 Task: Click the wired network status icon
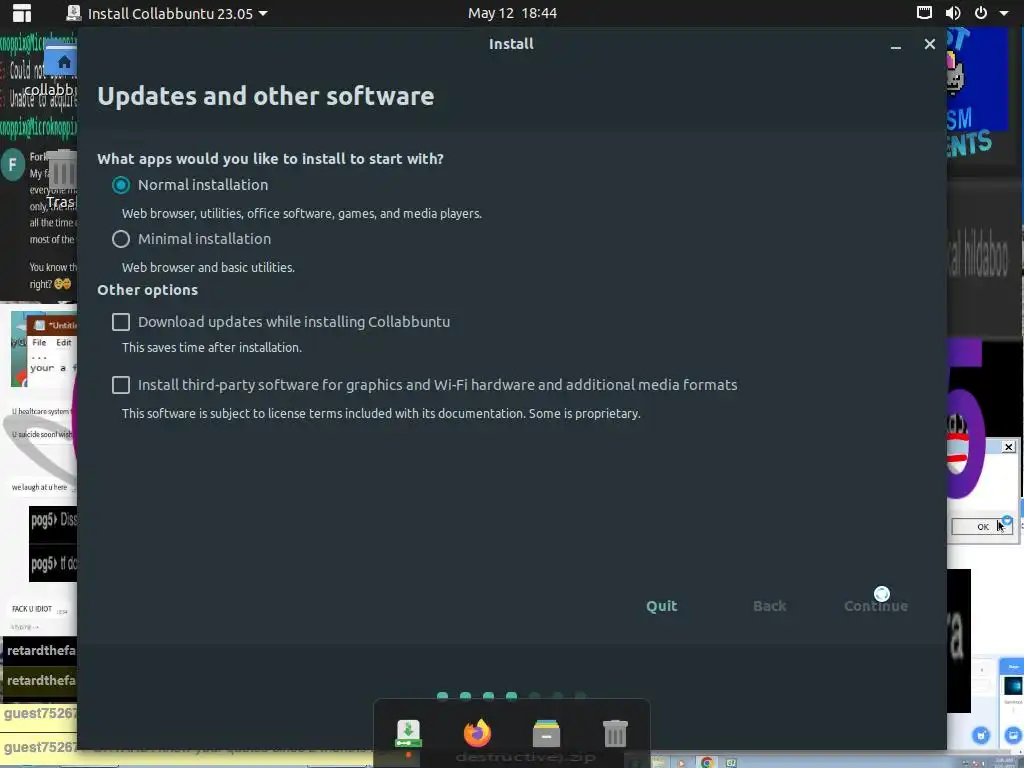coord(924,12)
